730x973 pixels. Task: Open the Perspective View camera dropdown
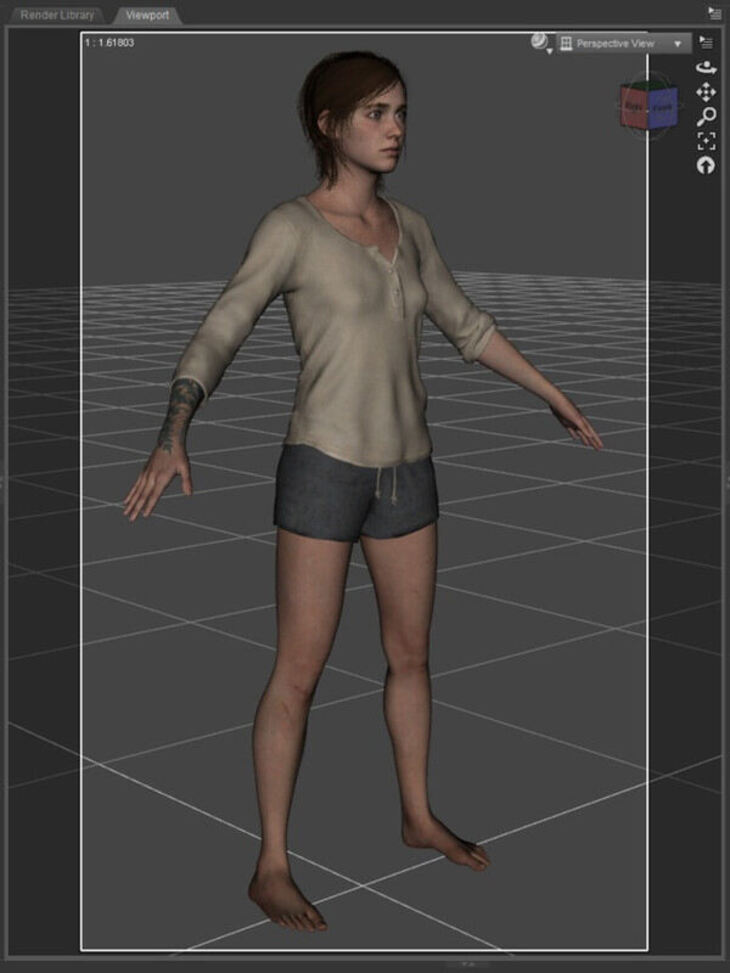(624, 44)
